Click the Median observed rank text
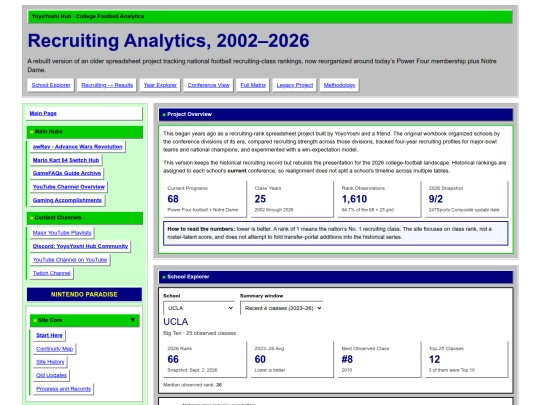 (x=193, y=385)
